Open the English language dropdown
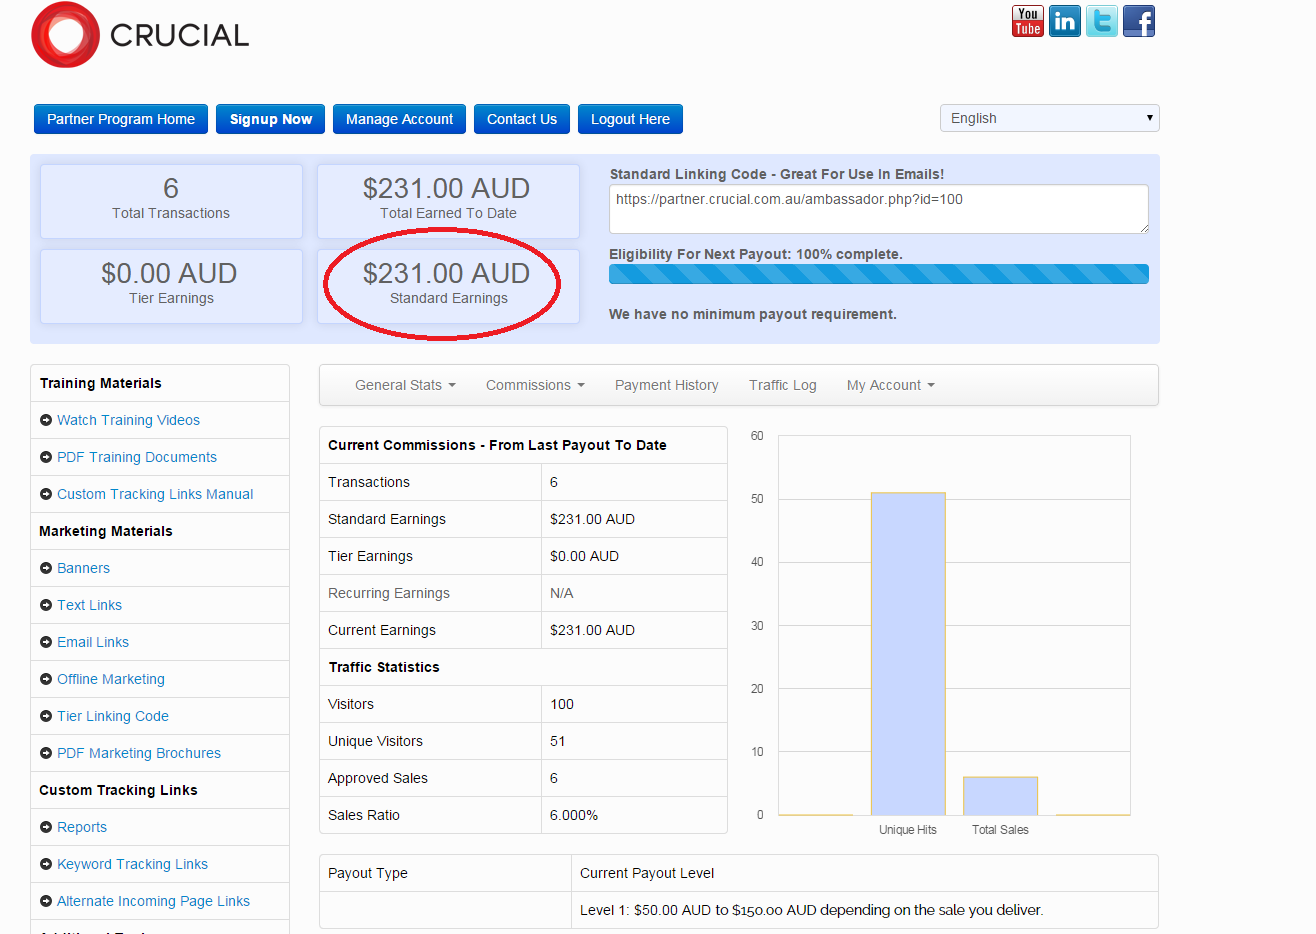Viewport: 1316px width, 934px height. tap(1049, 118)
